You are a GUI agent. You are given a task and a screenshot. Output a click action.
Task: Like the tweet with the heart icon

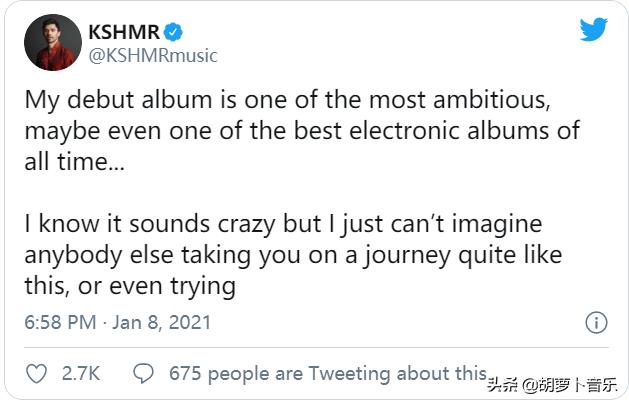click(36, 374)
